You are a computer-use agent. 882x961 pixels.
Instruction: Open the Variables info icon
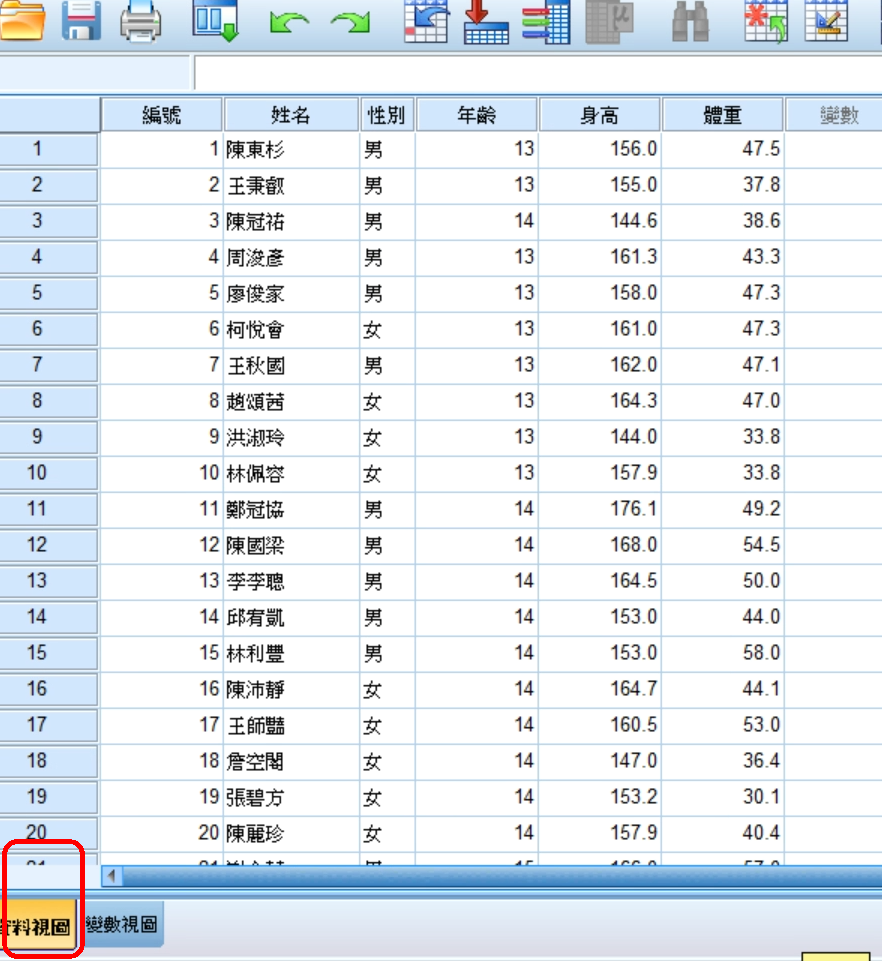pos(546,20)
